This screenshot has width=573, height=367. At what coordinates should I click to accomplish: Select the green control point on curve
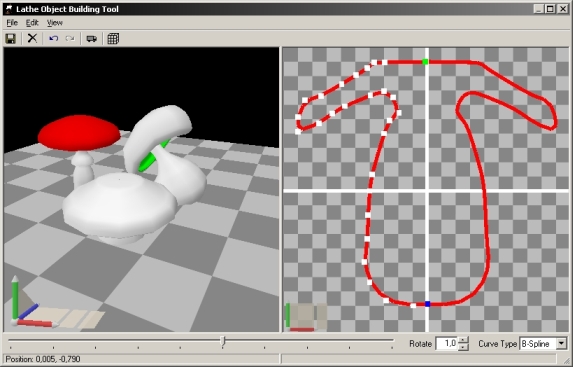pos(425,61)
